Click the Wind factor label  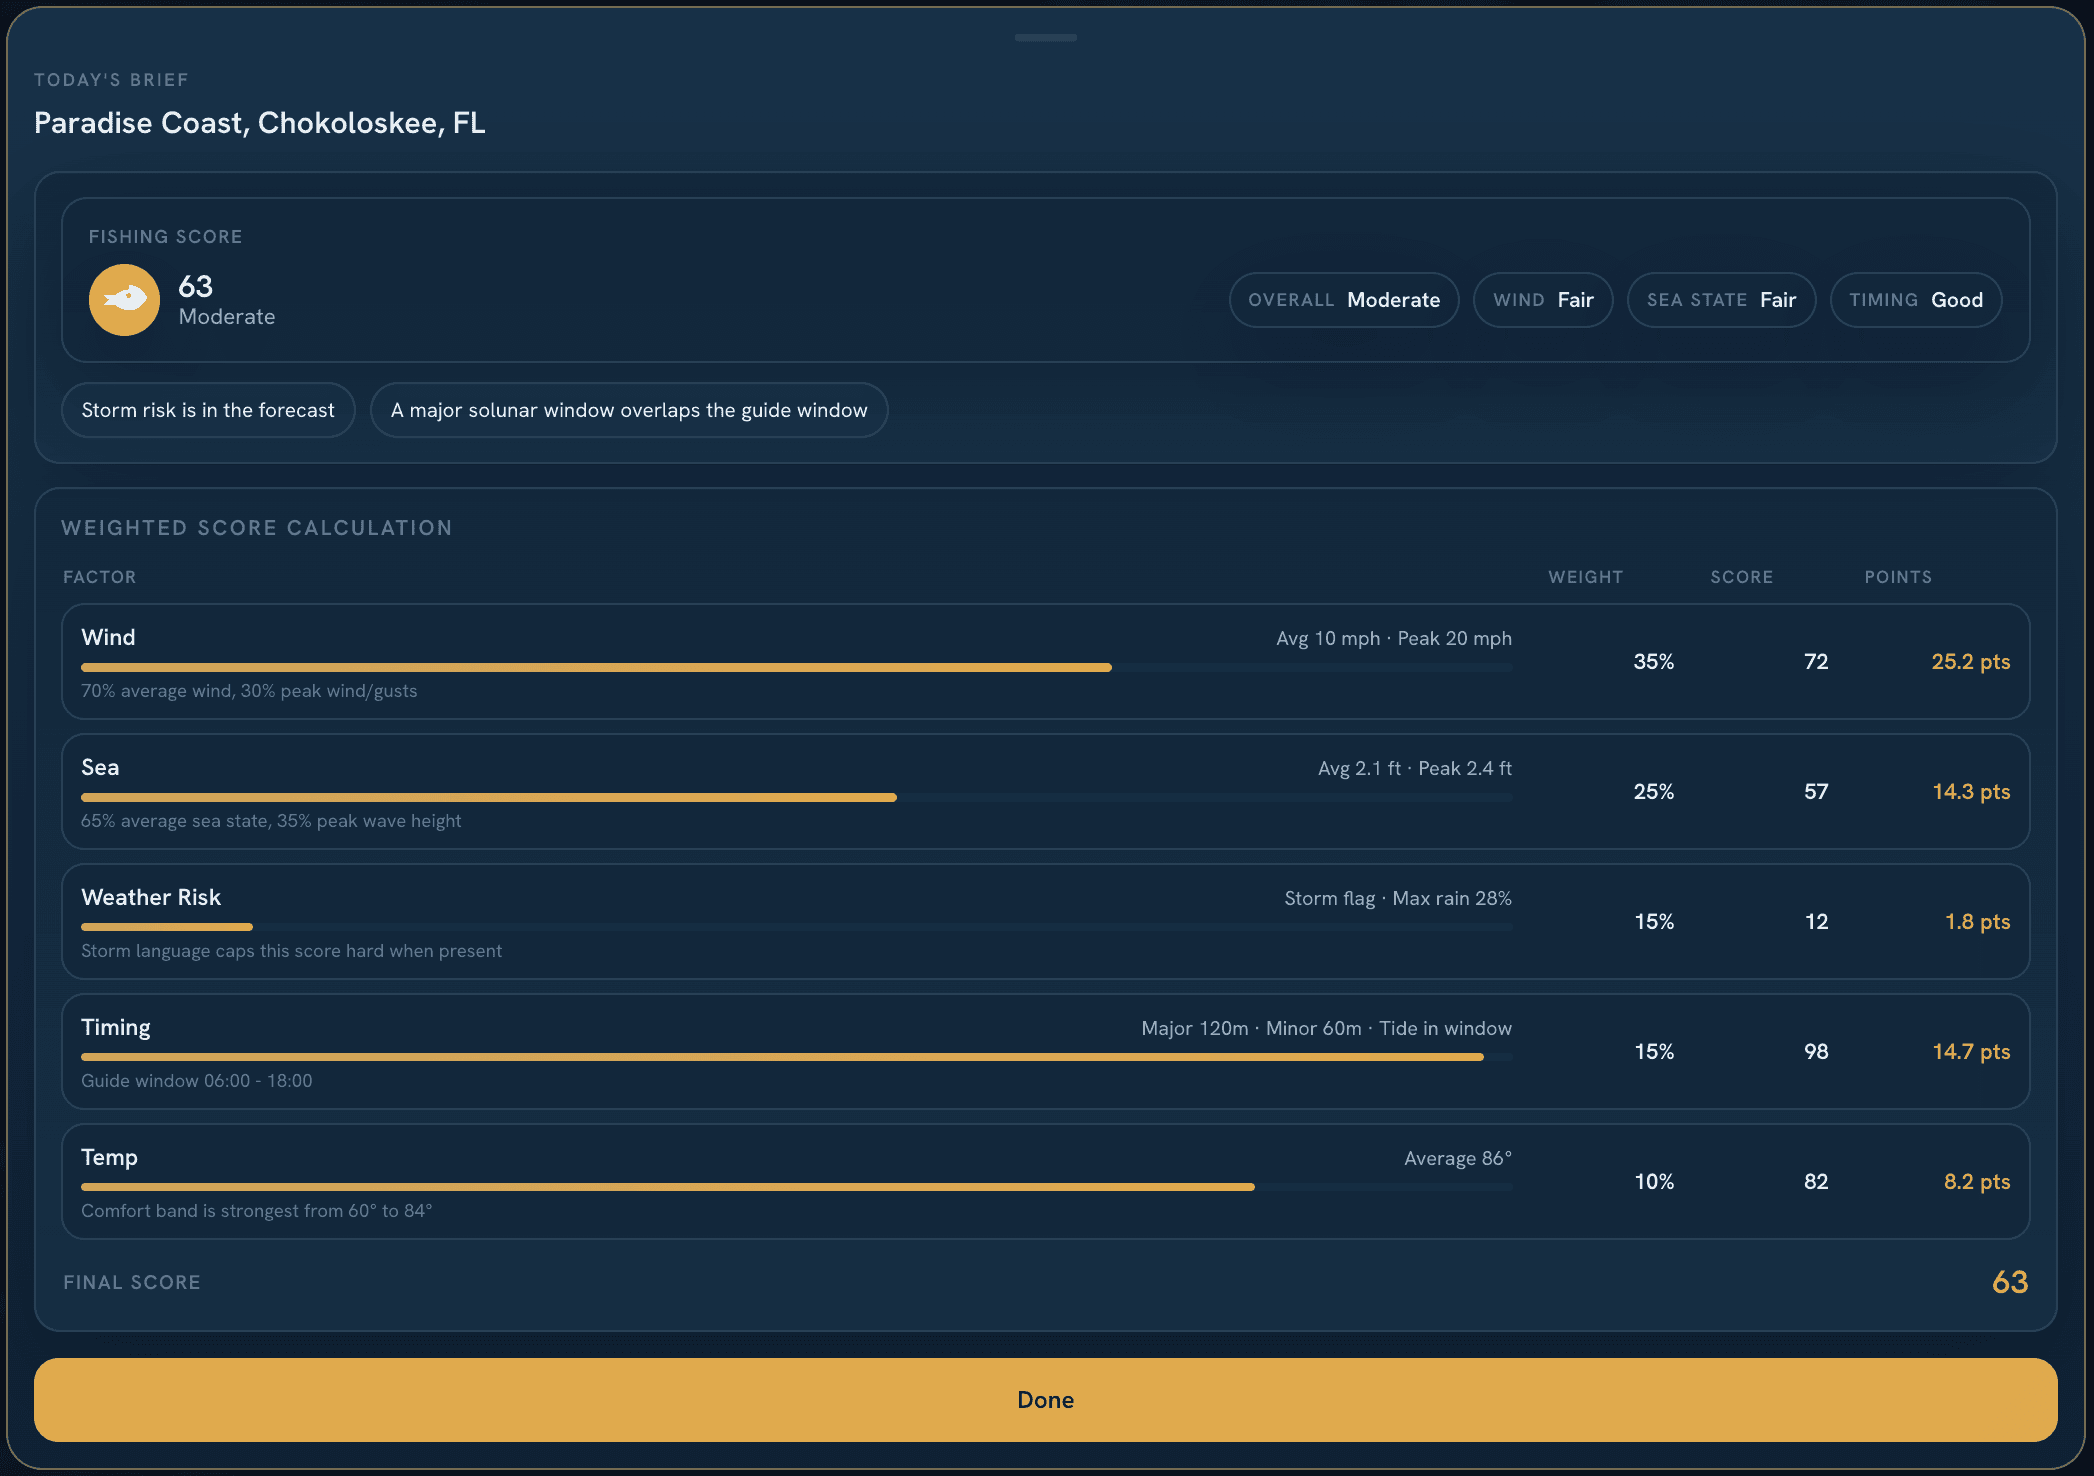tap(108, 637)
